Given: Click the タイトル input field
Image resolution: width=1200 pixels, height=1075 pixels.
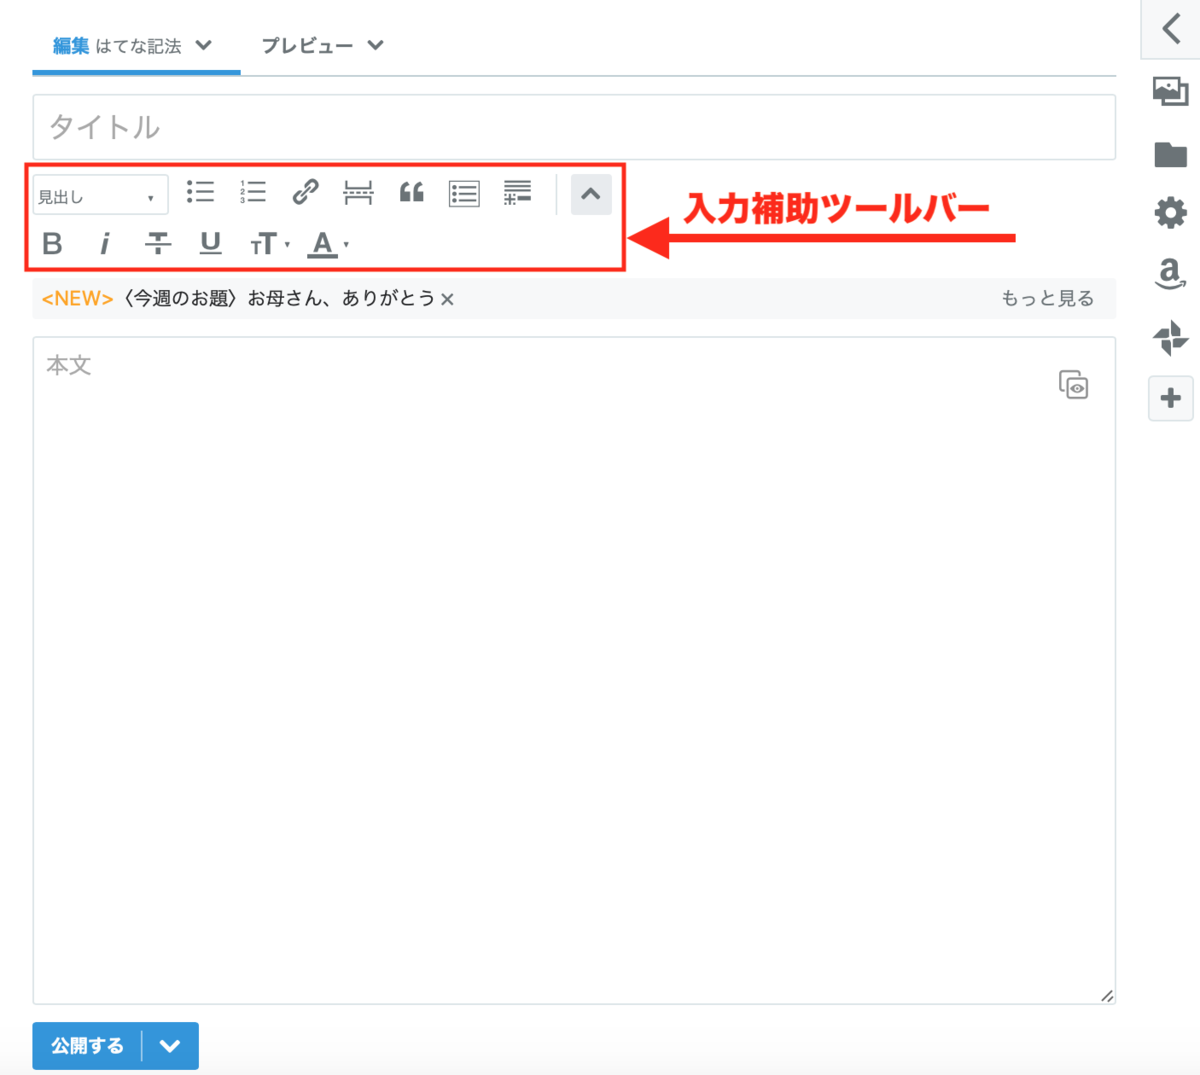Looking at the screenshot, I should (x=574, y=127).
